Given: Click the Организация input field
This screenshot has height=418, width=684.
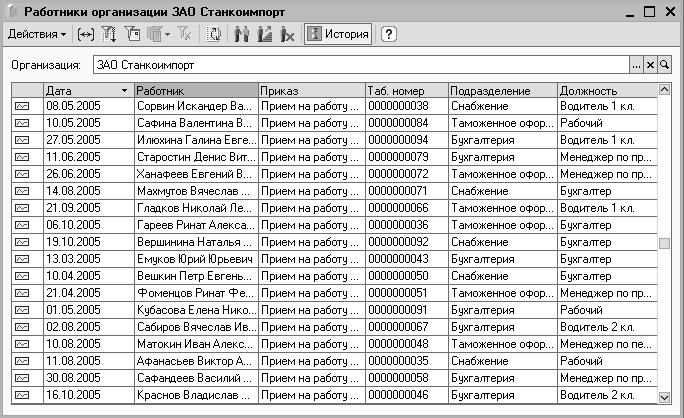Looking at the screenshot, I should tap(361, 65).
